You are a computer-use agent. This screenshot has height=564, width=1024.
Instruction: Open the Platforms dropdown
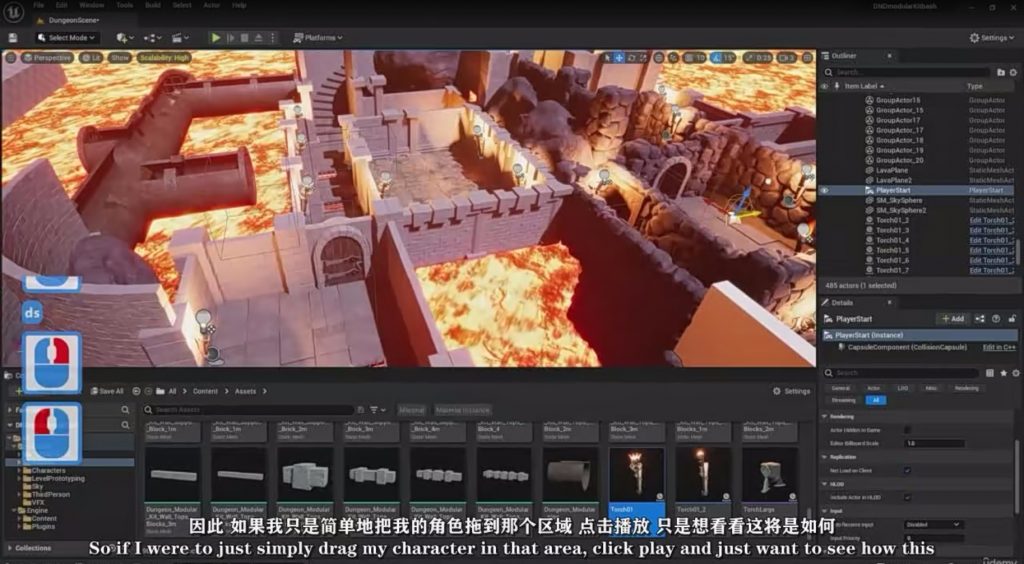pyautogui.click(x=318, y=38)
